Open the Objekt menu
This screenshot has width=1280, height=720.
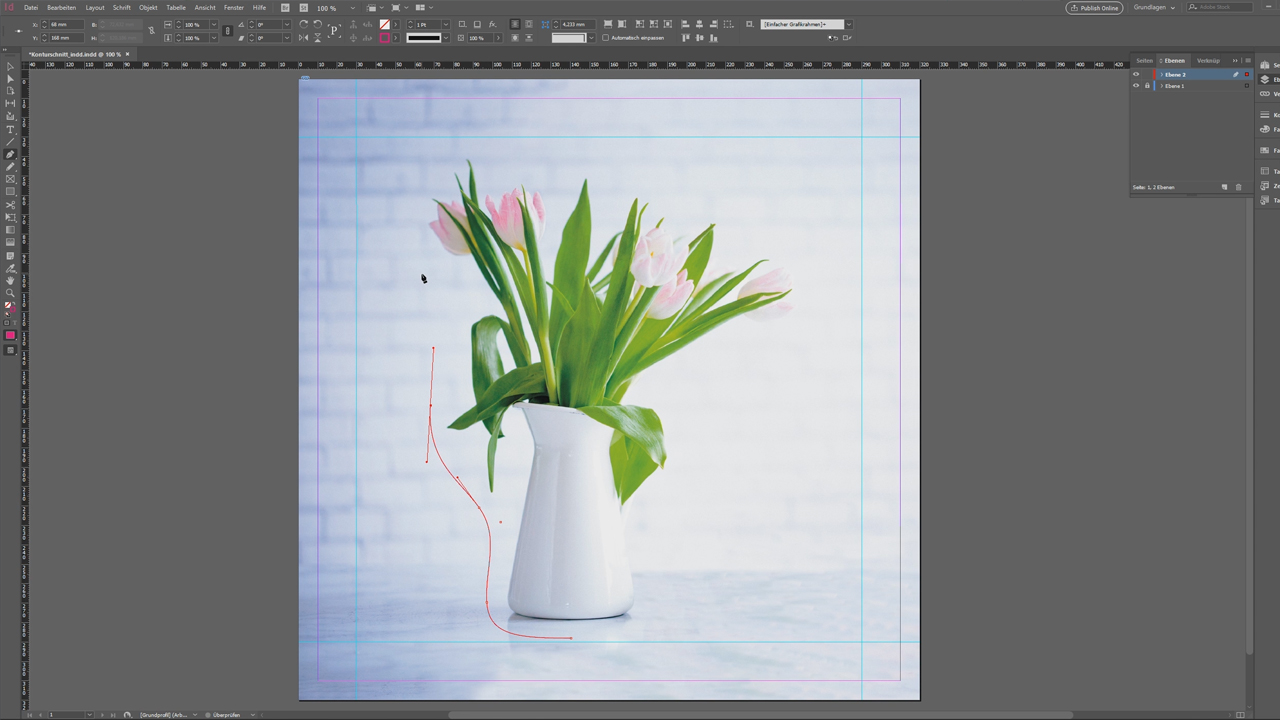[148, 7]
